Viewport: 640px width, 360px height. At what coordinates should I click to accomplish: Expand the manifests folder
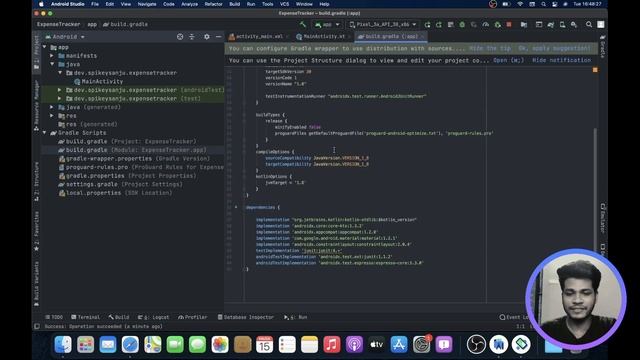pyautogui.click(x=52, y=56)
